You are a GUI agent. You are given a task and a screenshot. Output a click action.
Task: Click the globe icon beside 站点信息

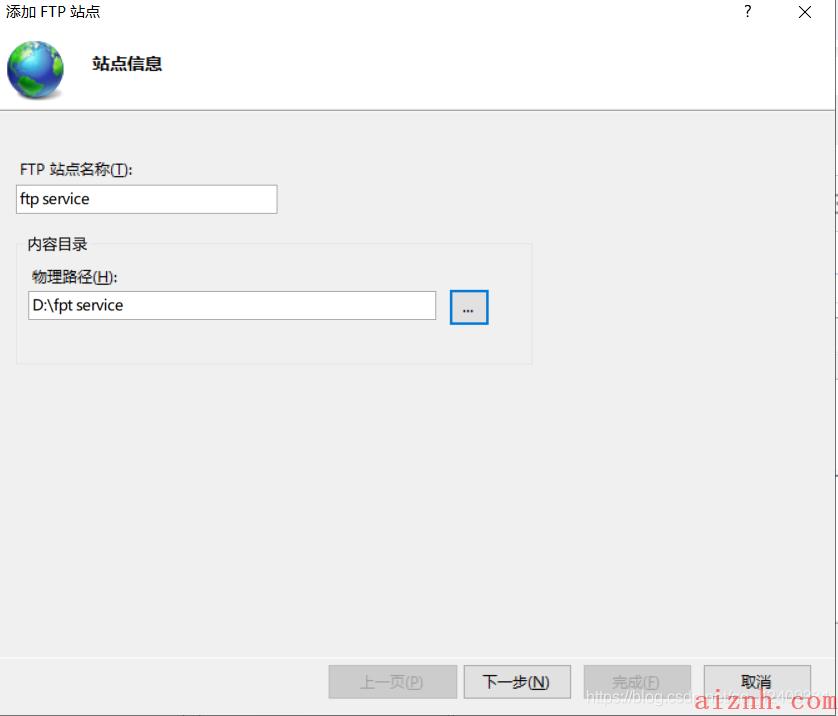pos(35,69)
